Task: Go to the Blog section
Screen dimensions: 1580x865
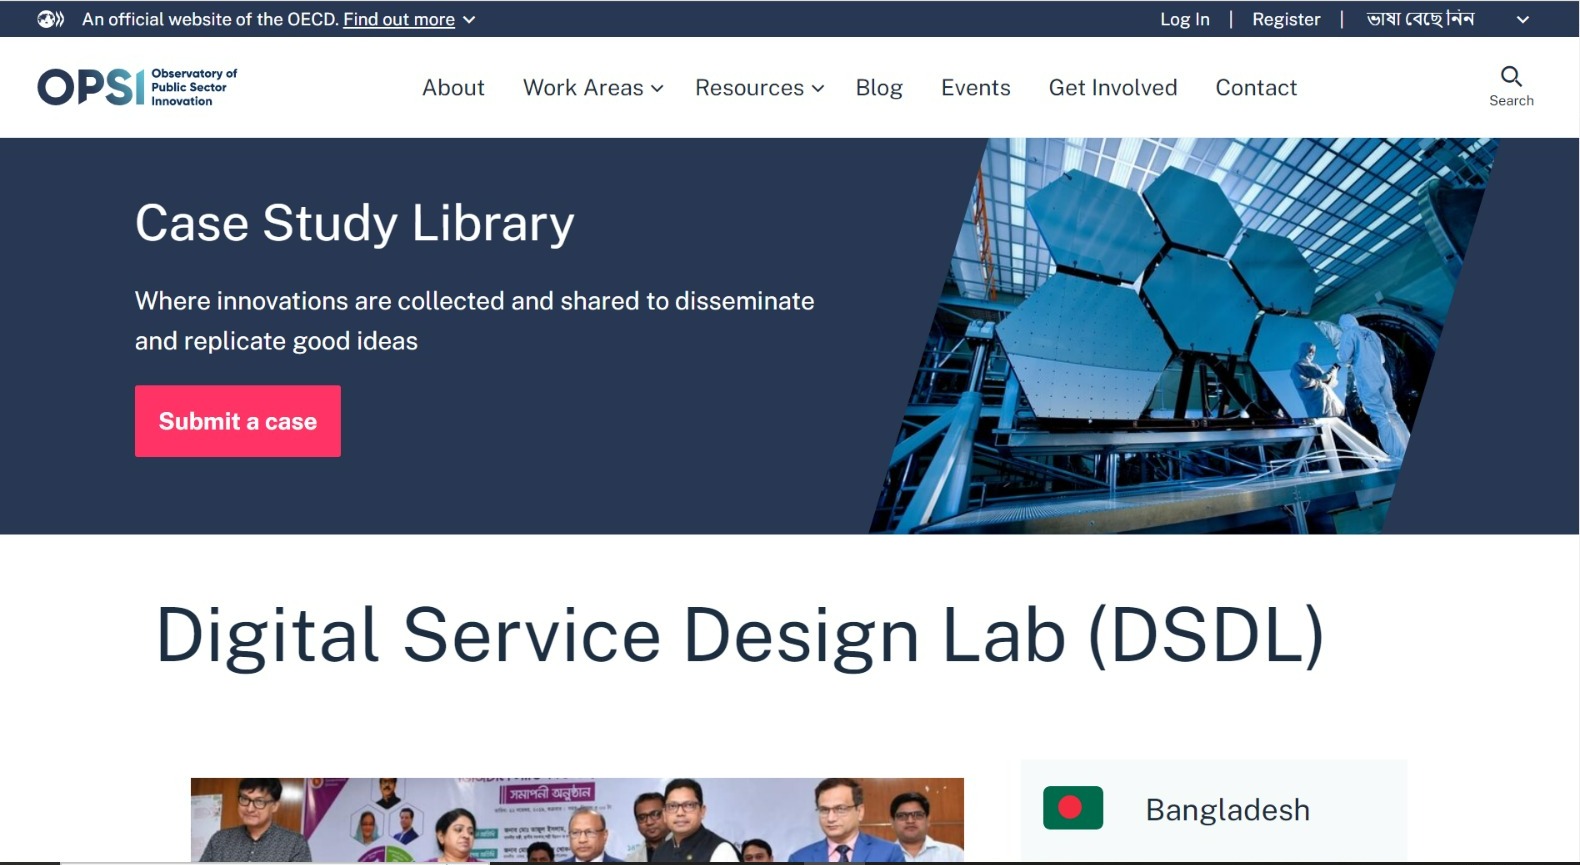Action: [879, 88]
